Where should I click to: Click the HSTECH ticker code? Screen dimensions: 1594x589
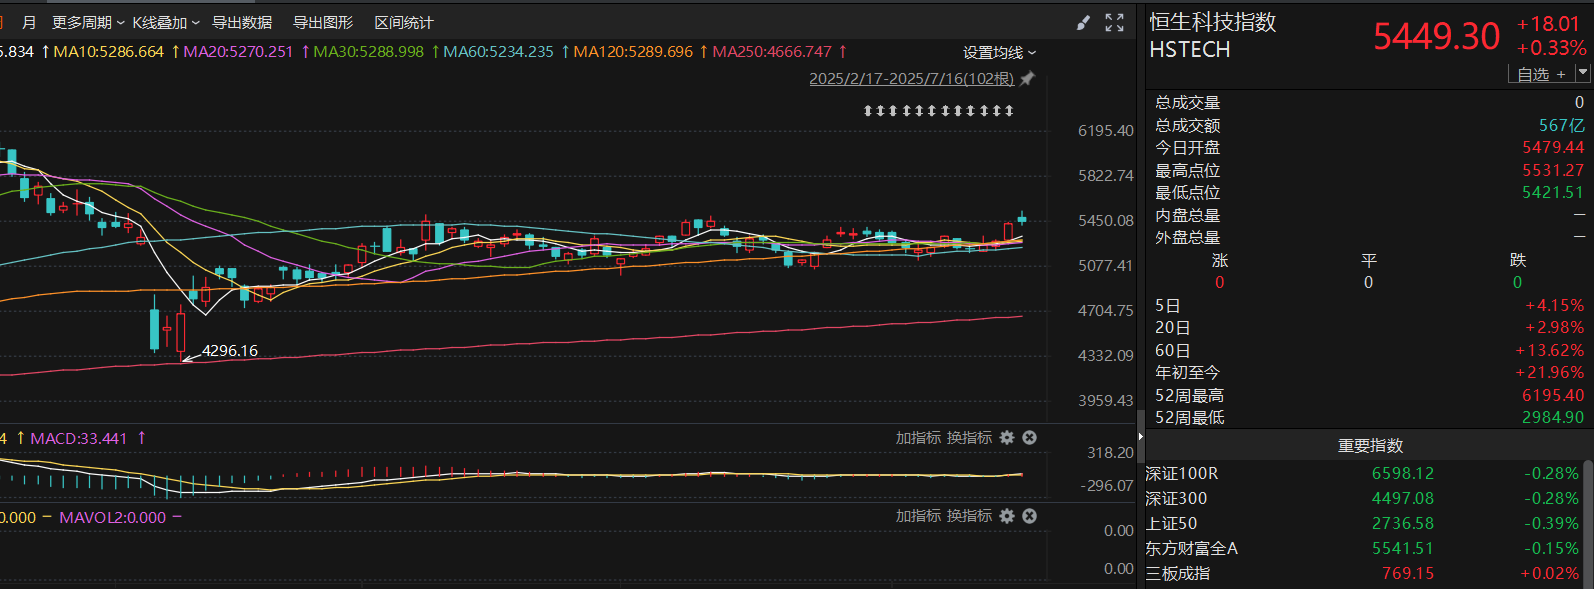(x=1189, y=49)
